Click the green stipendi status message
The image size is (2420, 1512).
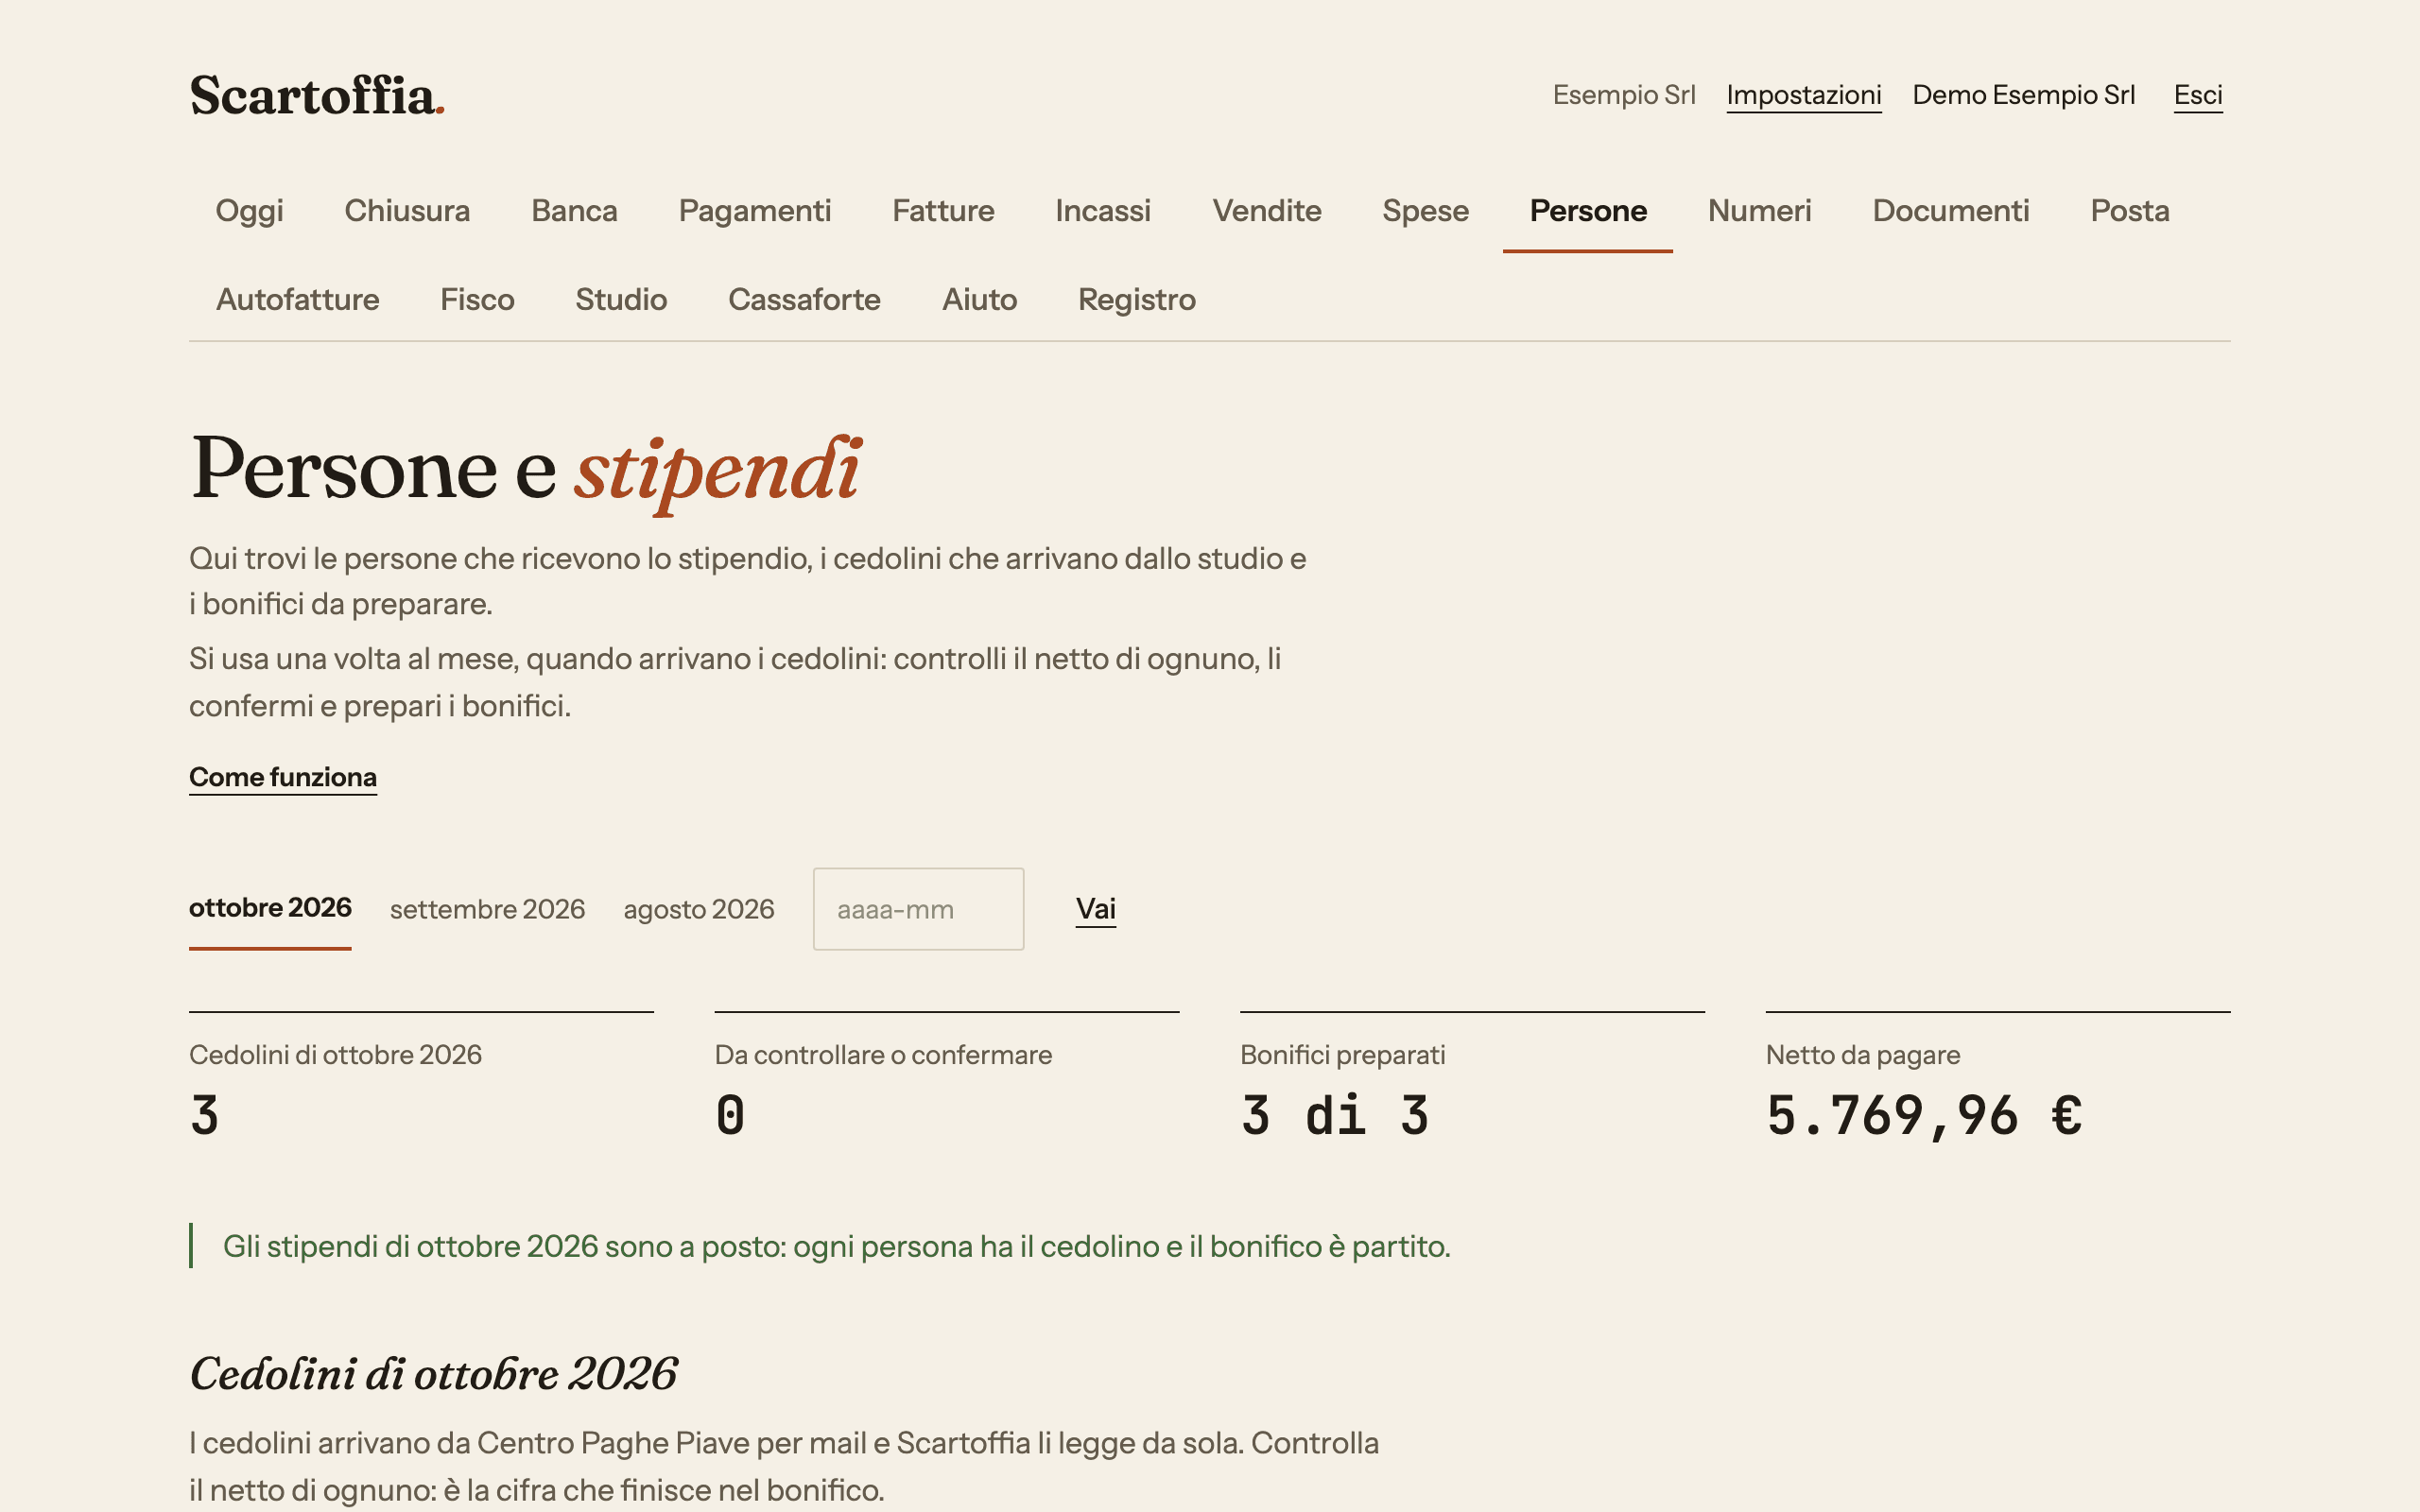click(836, 1247)
